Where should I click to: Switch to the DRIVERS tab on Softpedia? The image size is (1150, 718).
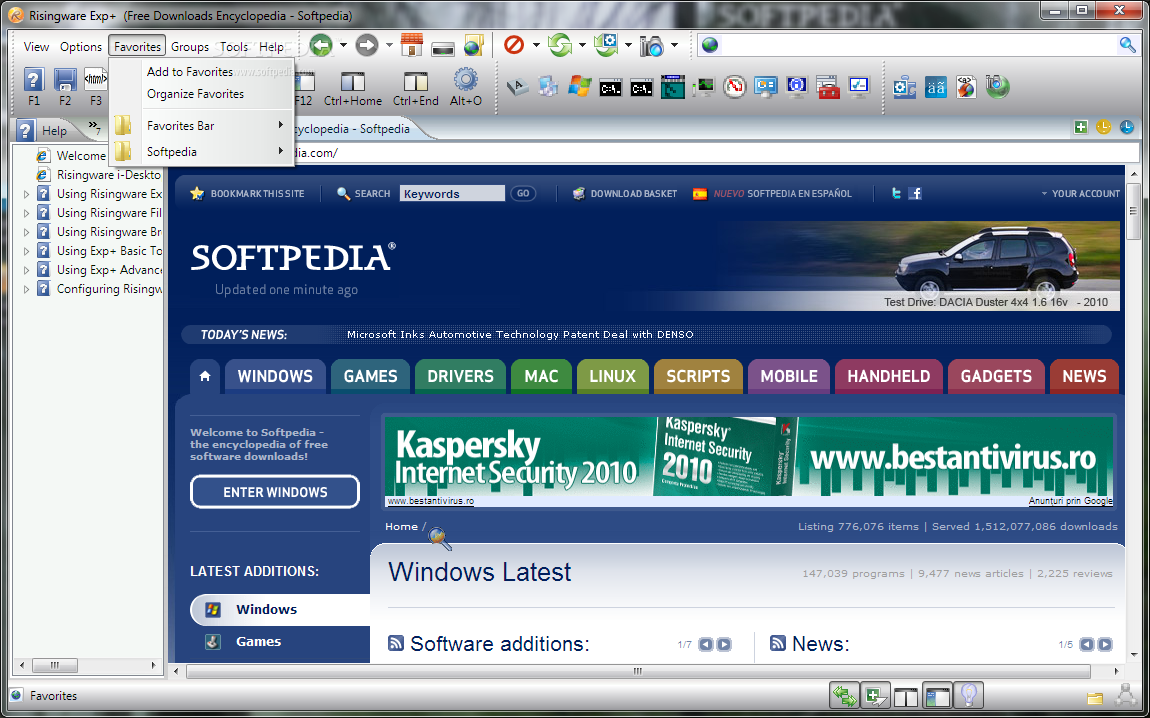click(461, 376)
